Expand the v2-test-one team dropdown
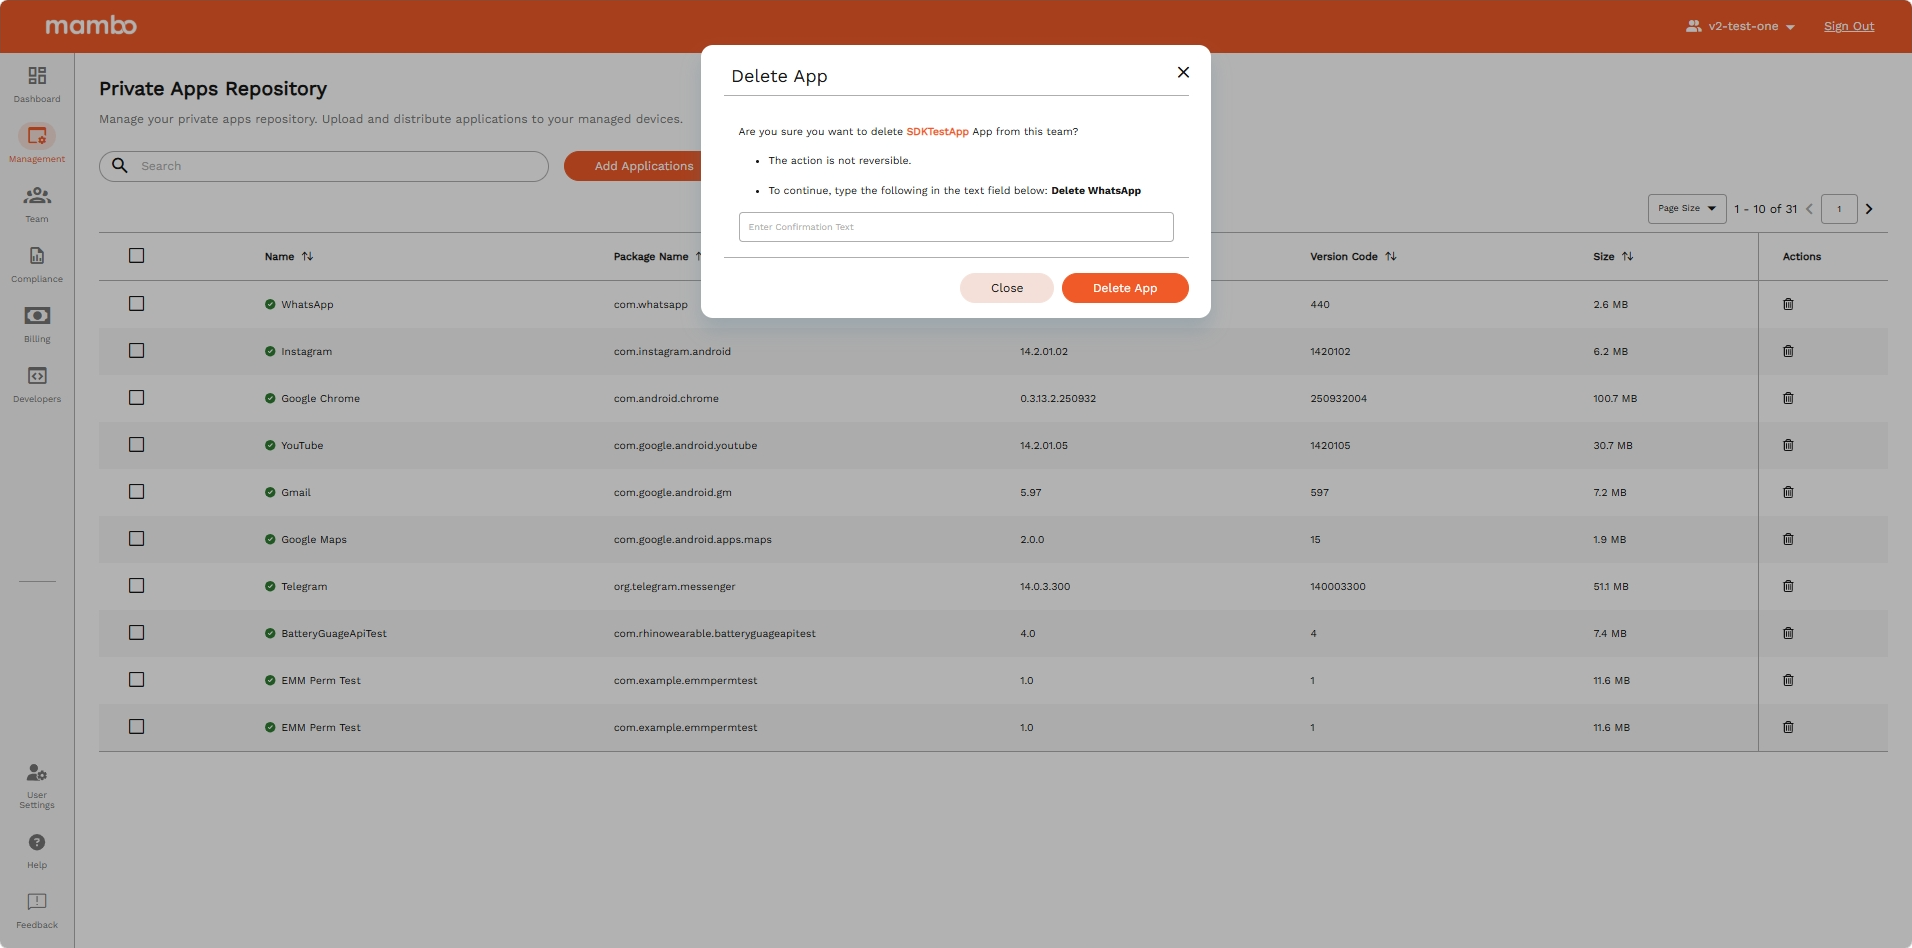The width and height of the screenshot is (1912, 948). pos(1740,26)
